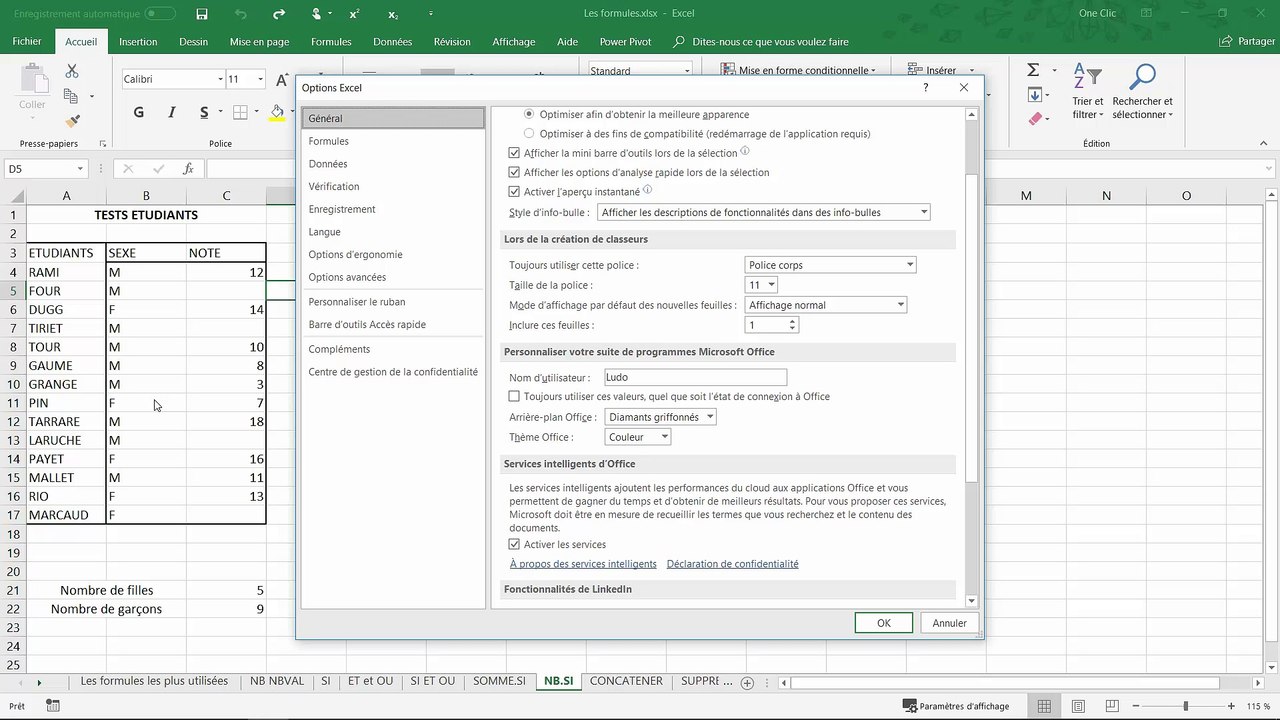This screenshot has height=720, width=1280.
Task: Click OK in Options Excel dialog
Action: pyautogui.click(x=884, y=623)
